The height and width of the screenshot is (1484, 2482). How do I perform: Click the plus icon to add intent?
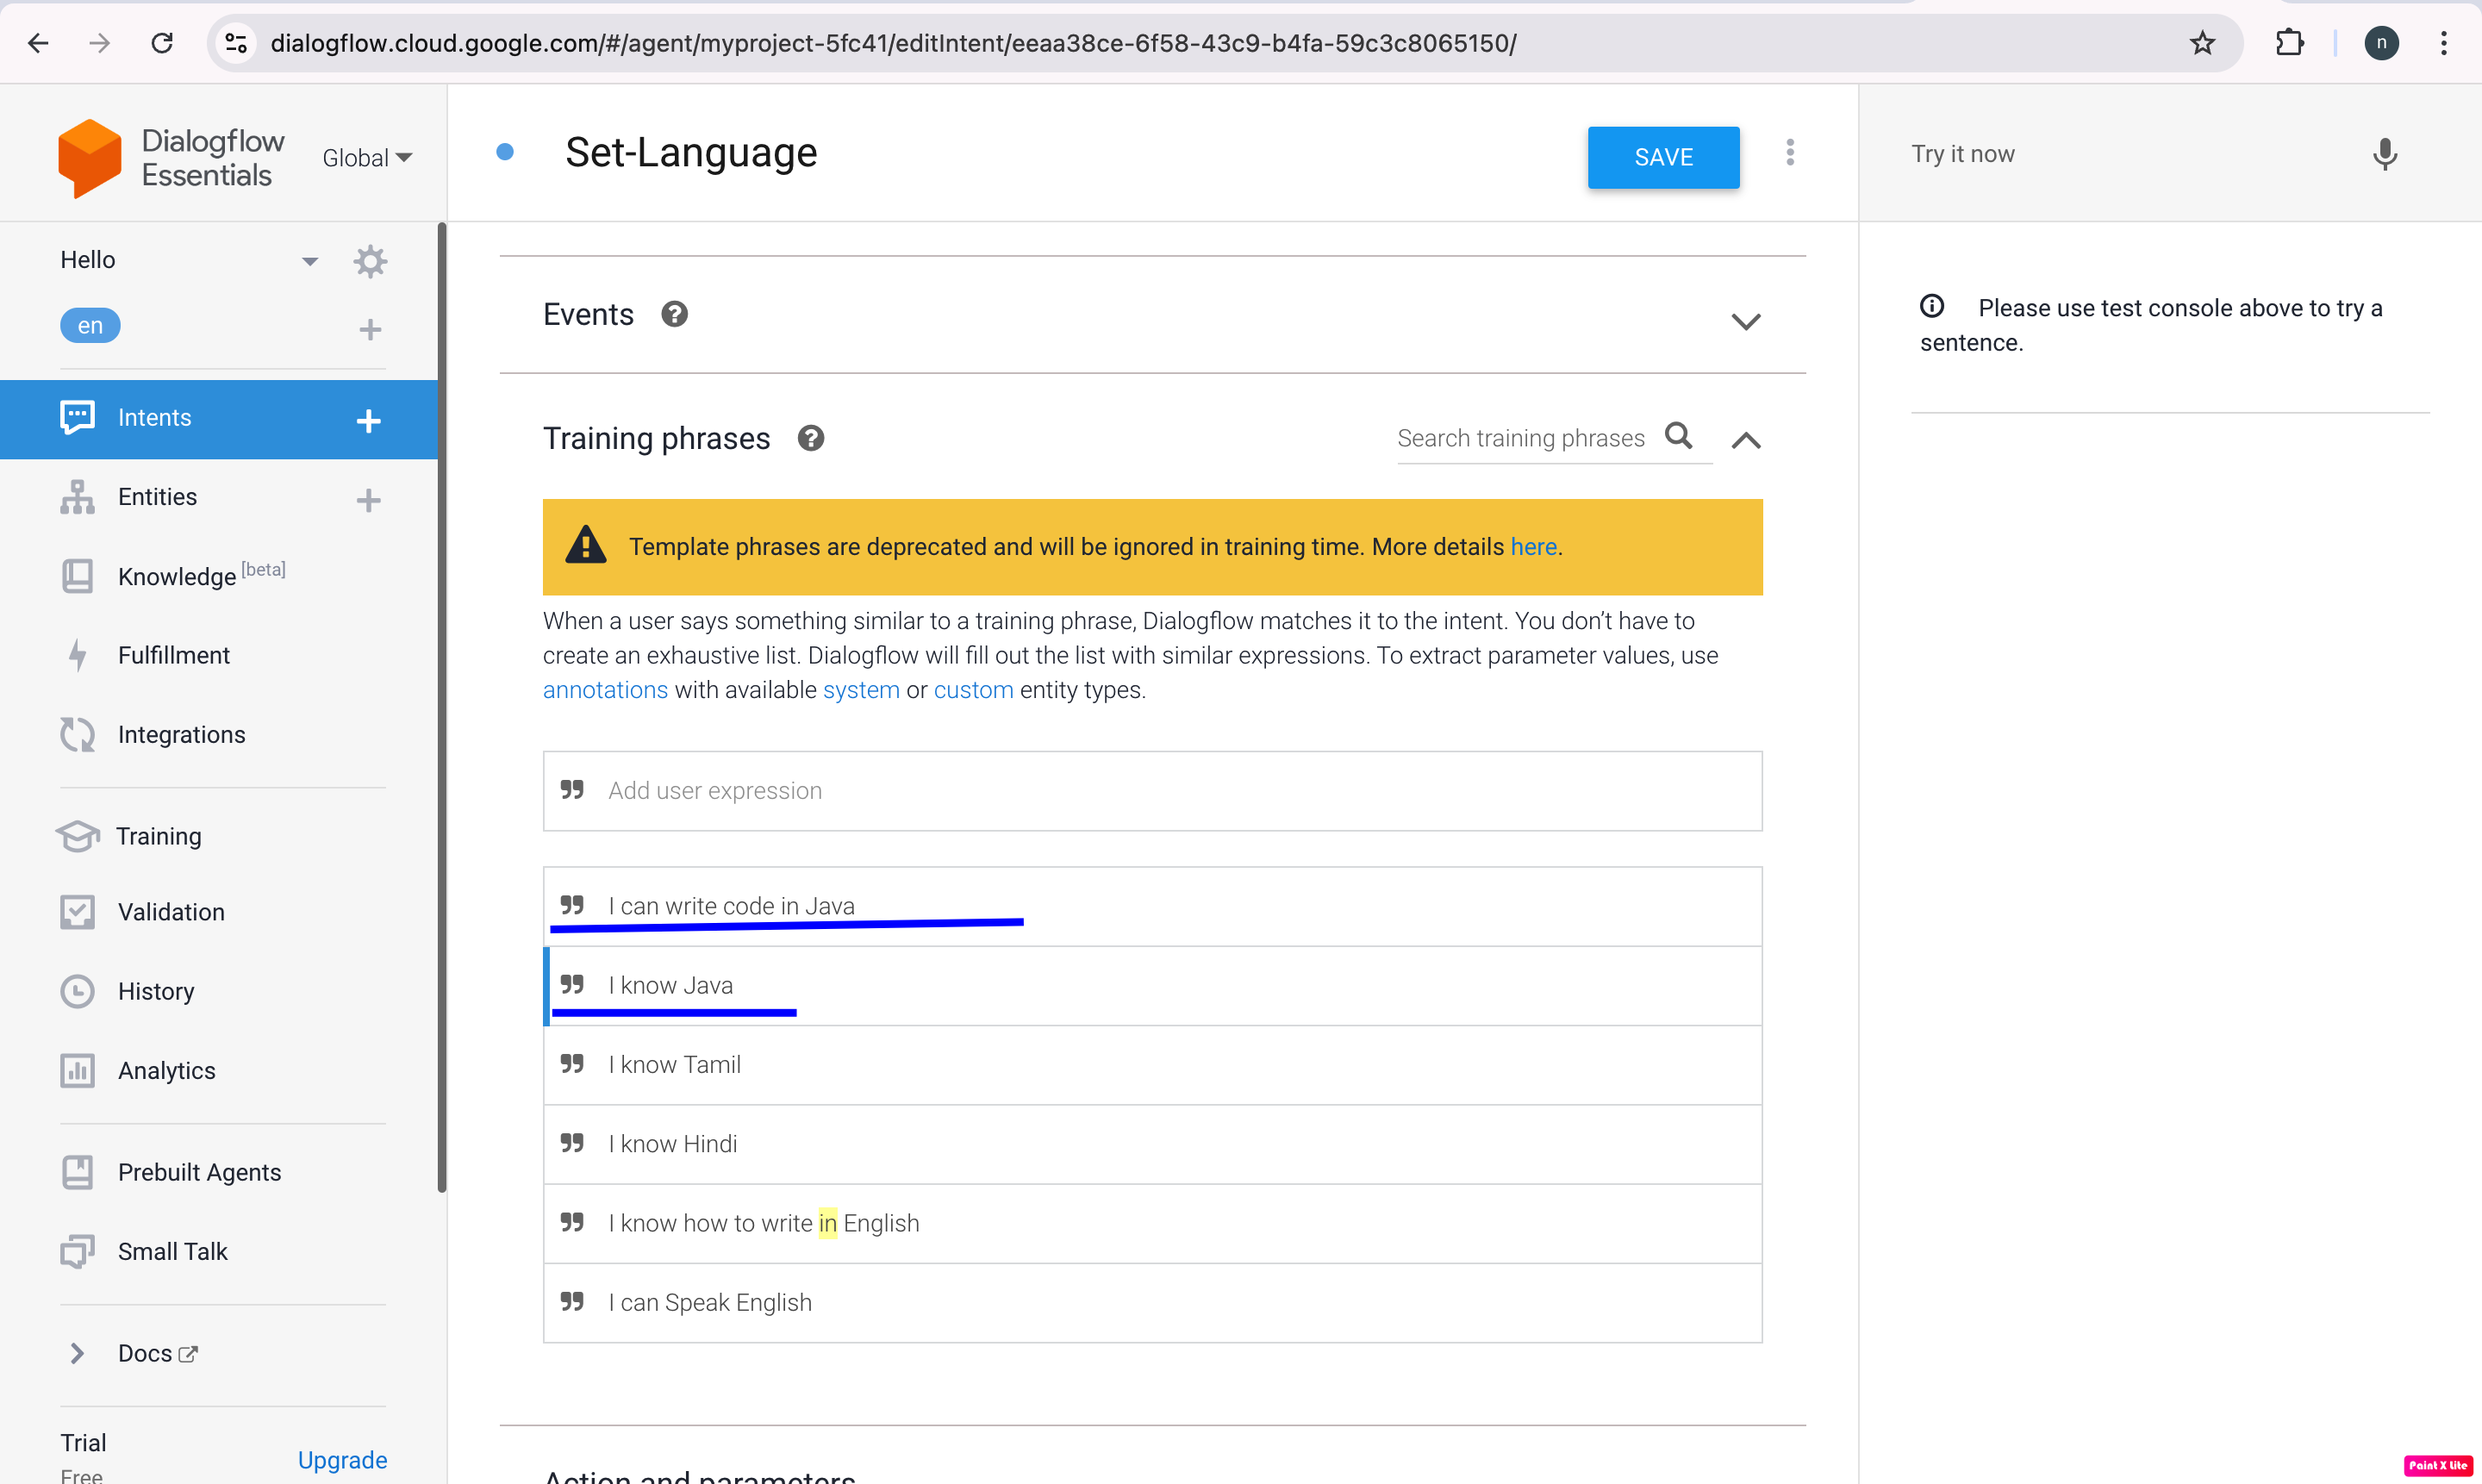pyautogui.click(x=369, y=421)
